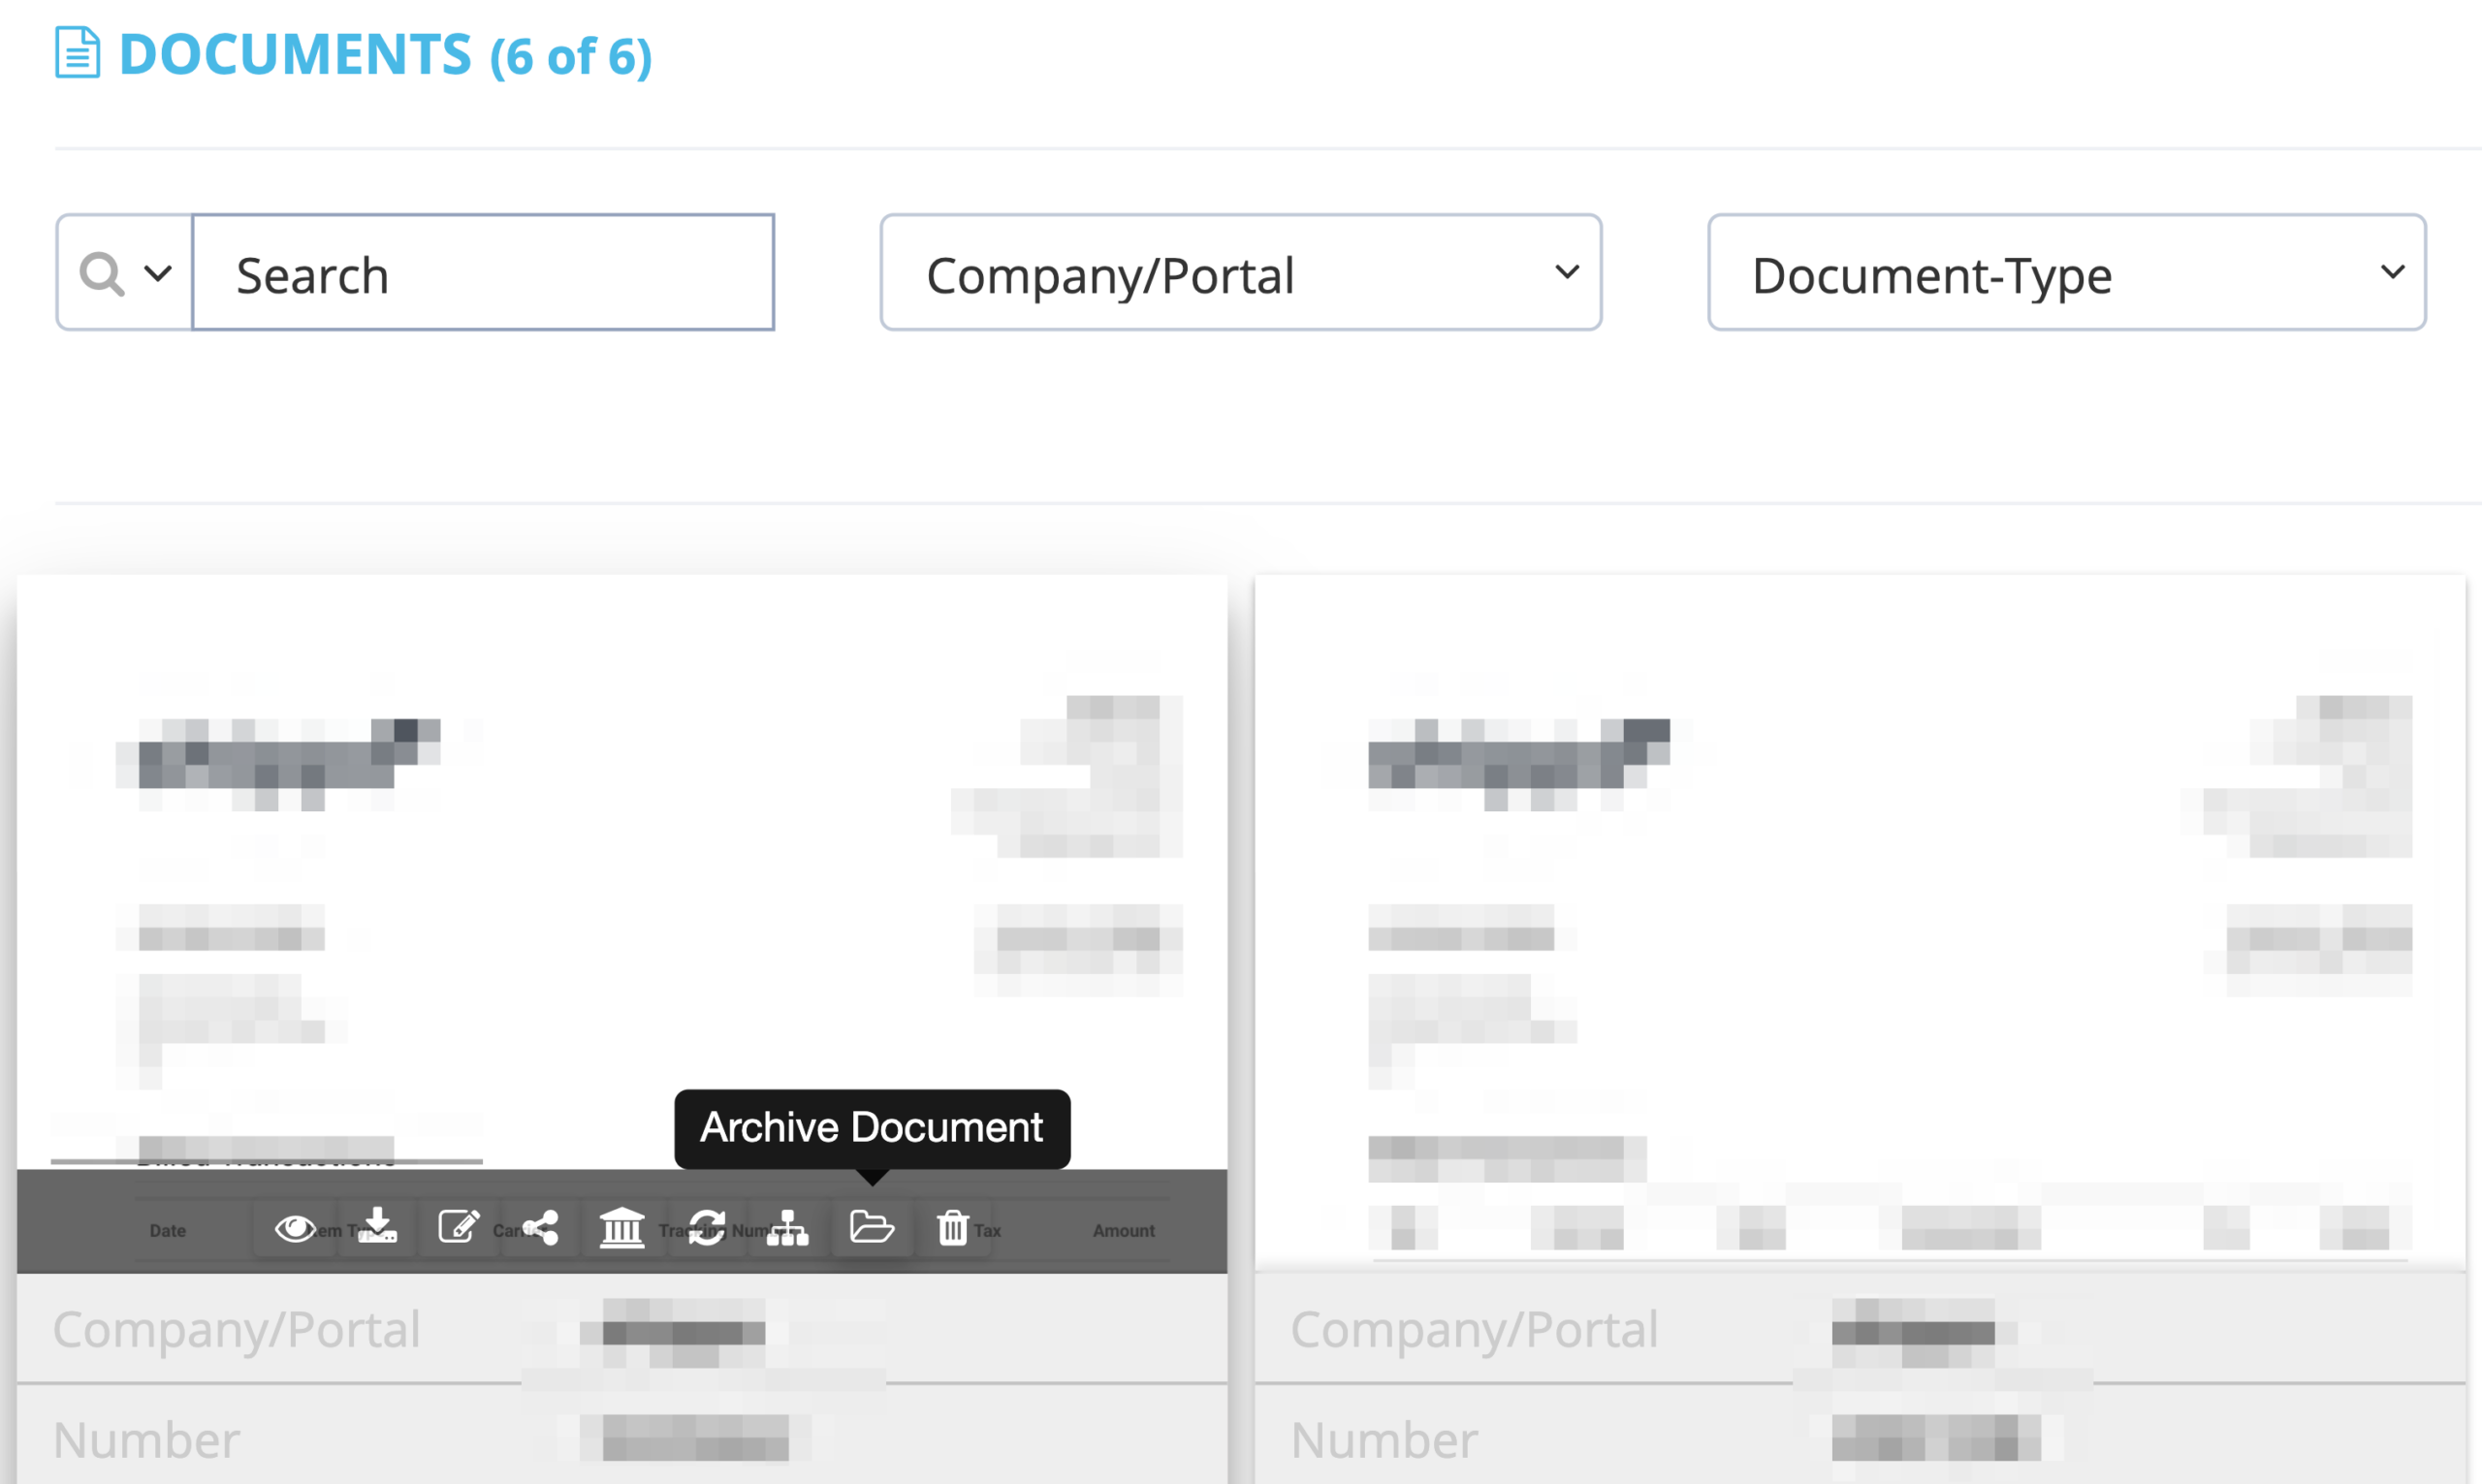Click into the Search text field
Viewport: 2482px width, 1484px height.
[x=483, y=272]
